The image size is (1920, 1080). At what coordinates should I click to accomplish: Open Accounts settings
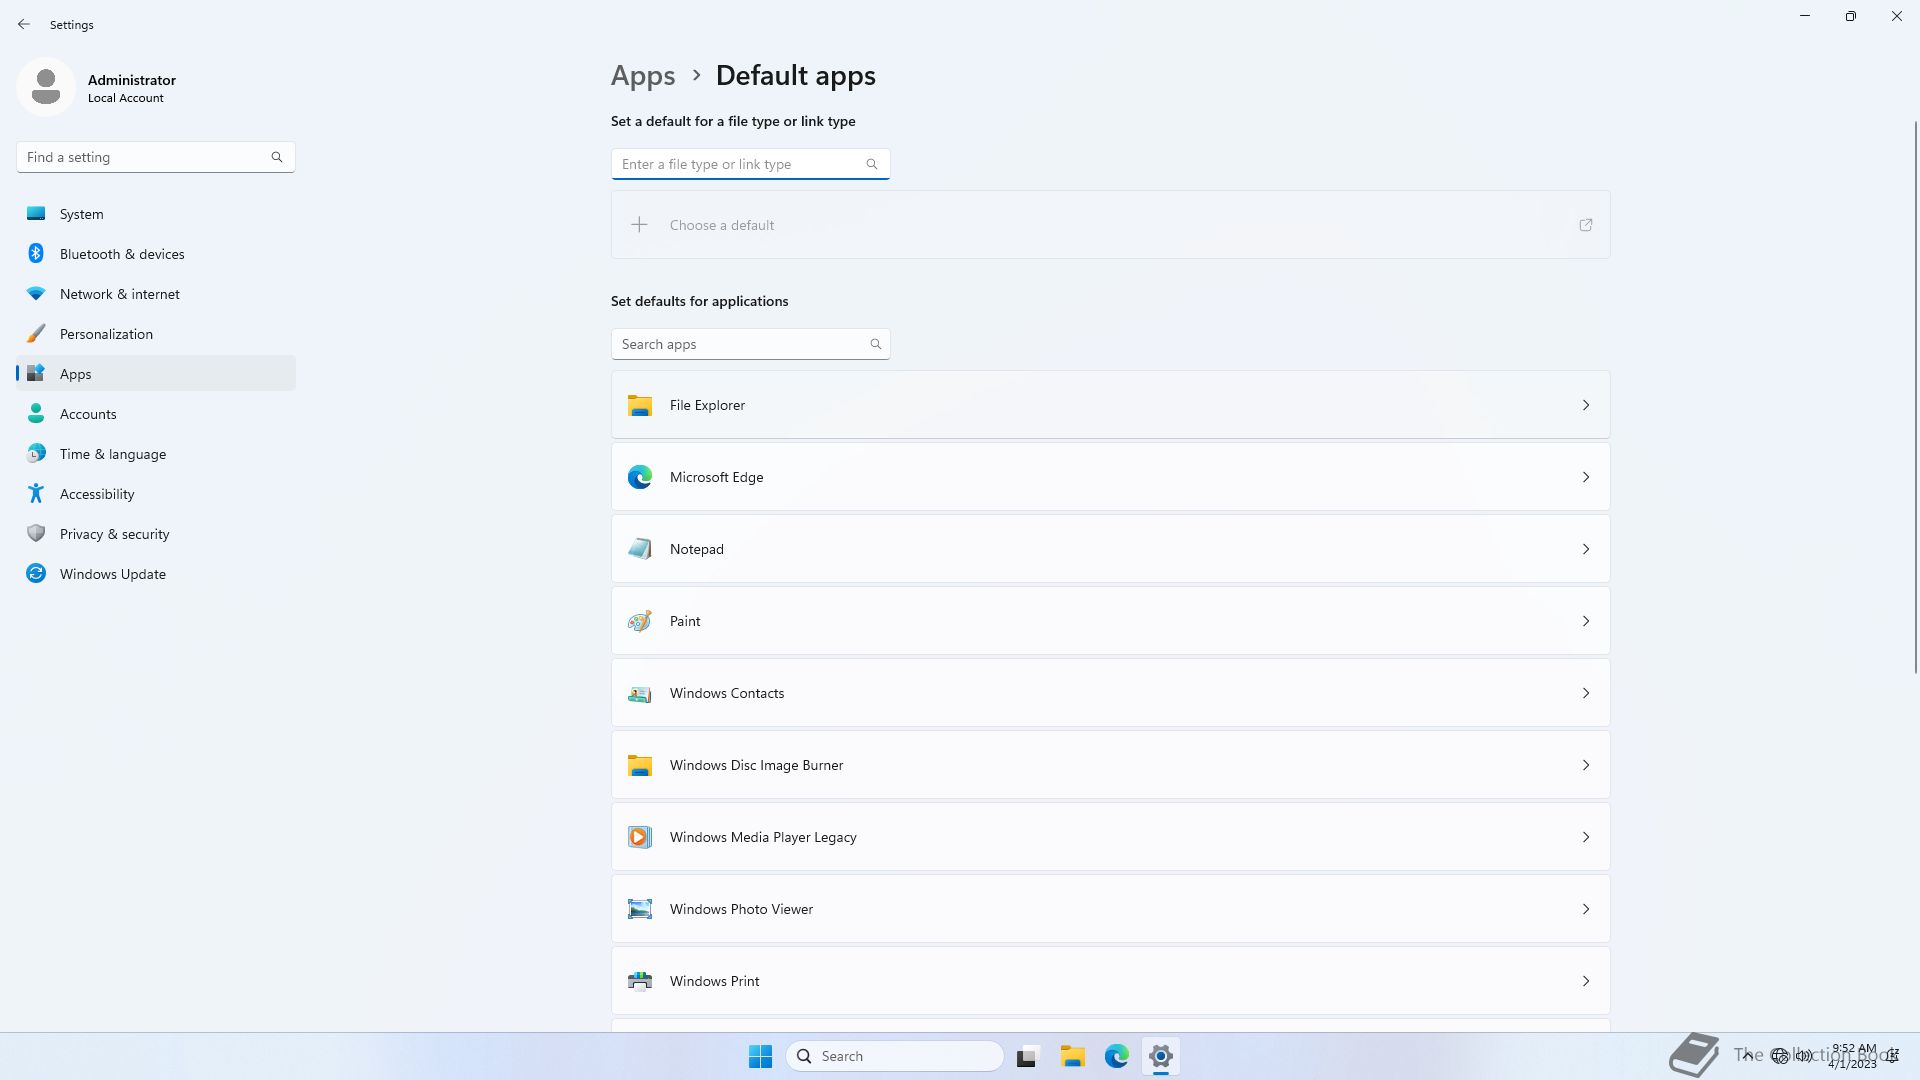[x=156, y=414]
